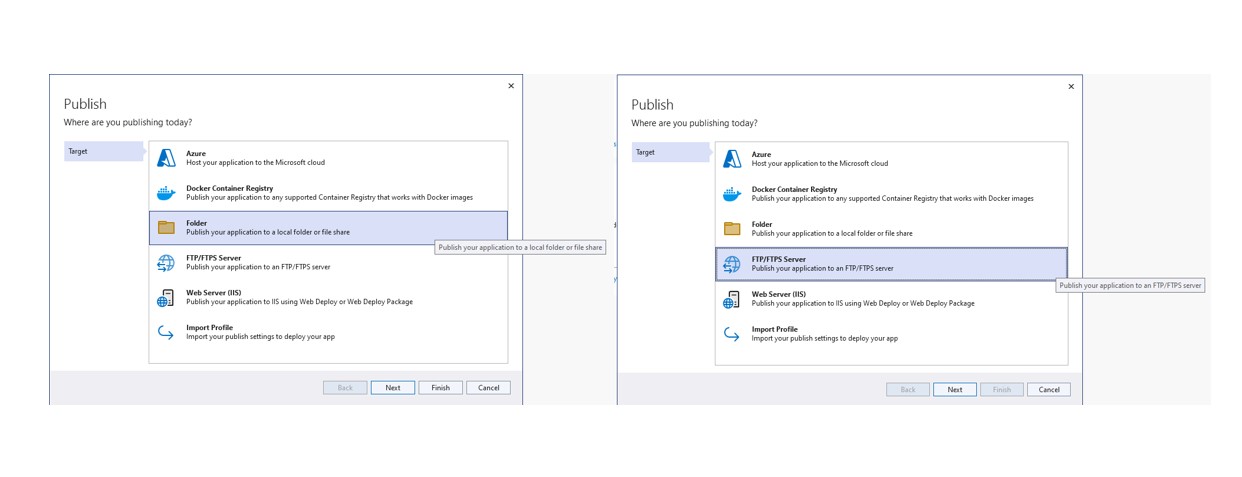The height and width of the screenshot is (477, 1242).
Task: Click the disabled Back button in the right dialog
Action: tap(908, 390)
